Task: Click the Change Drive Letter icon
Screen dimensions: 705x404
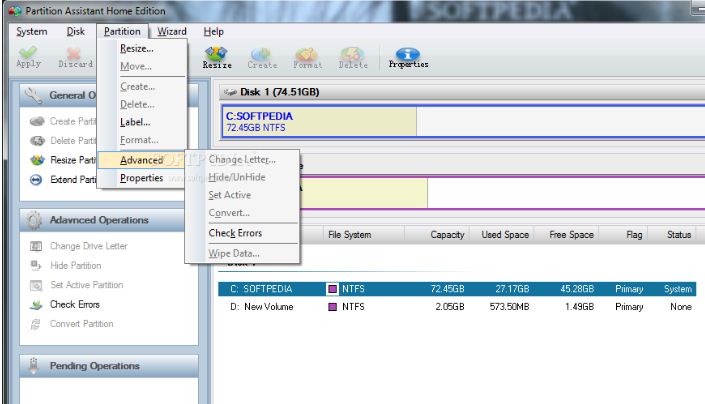Action: pyautogui.click(x=36, y=246)
